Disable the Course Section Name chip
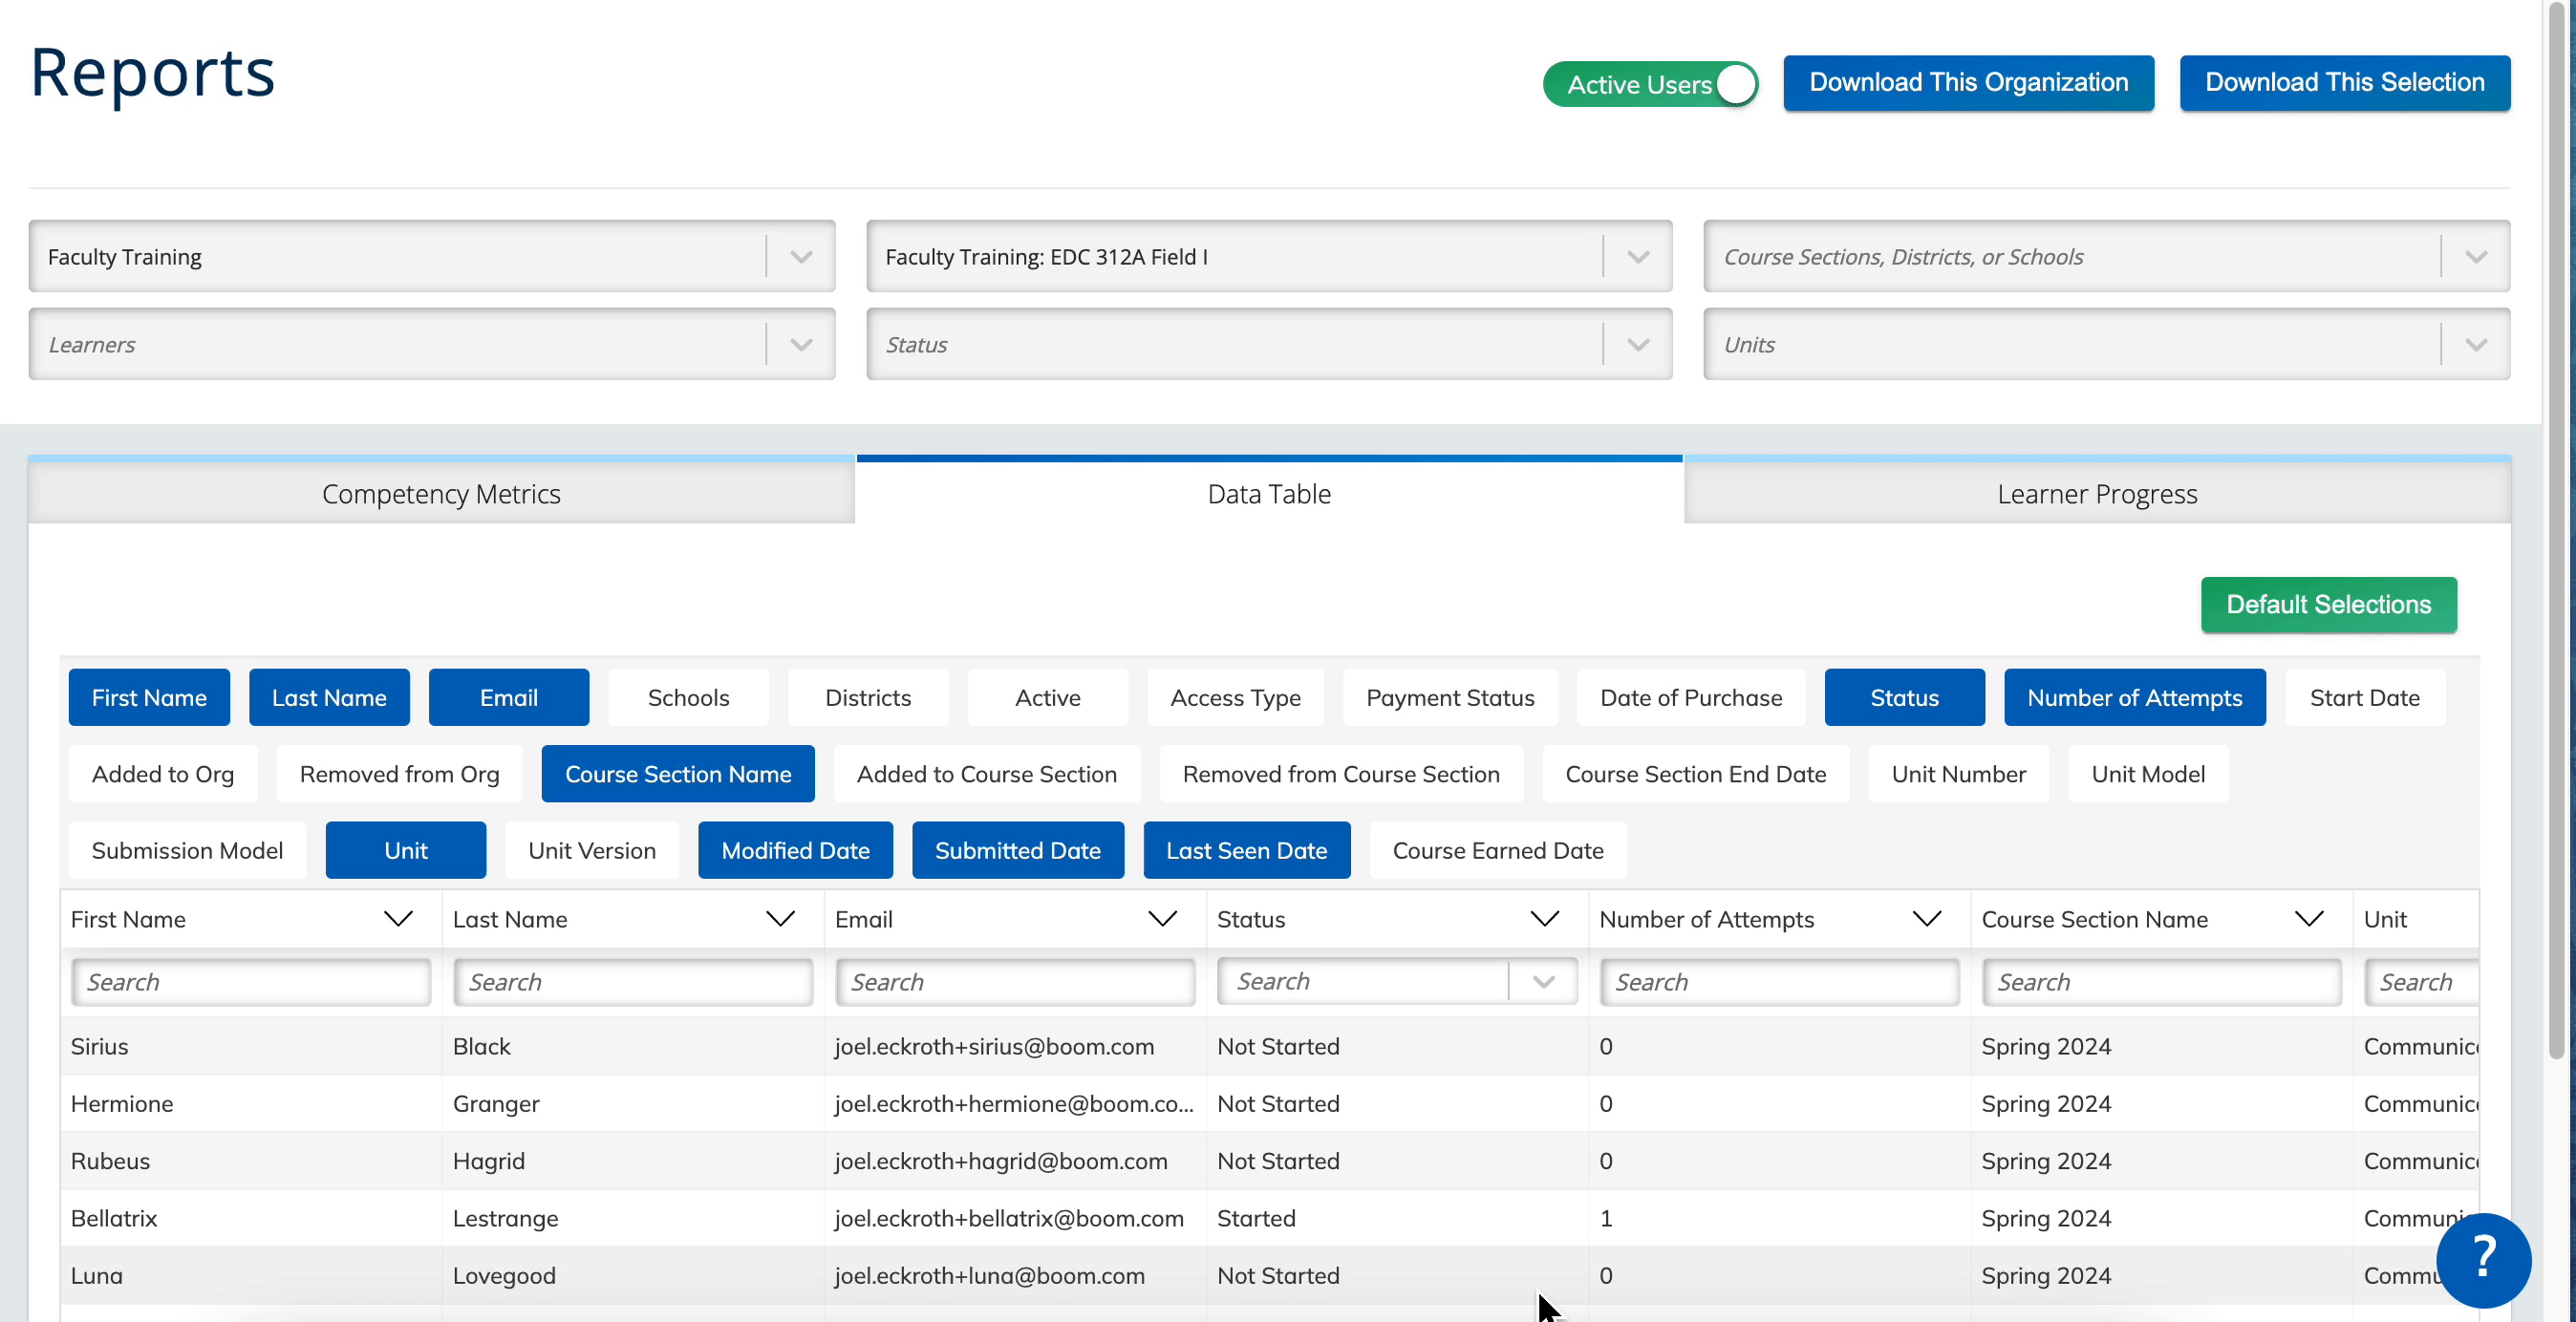Image resolution: width=2576 pixels, height=1322 pixels. click(678, 773)
